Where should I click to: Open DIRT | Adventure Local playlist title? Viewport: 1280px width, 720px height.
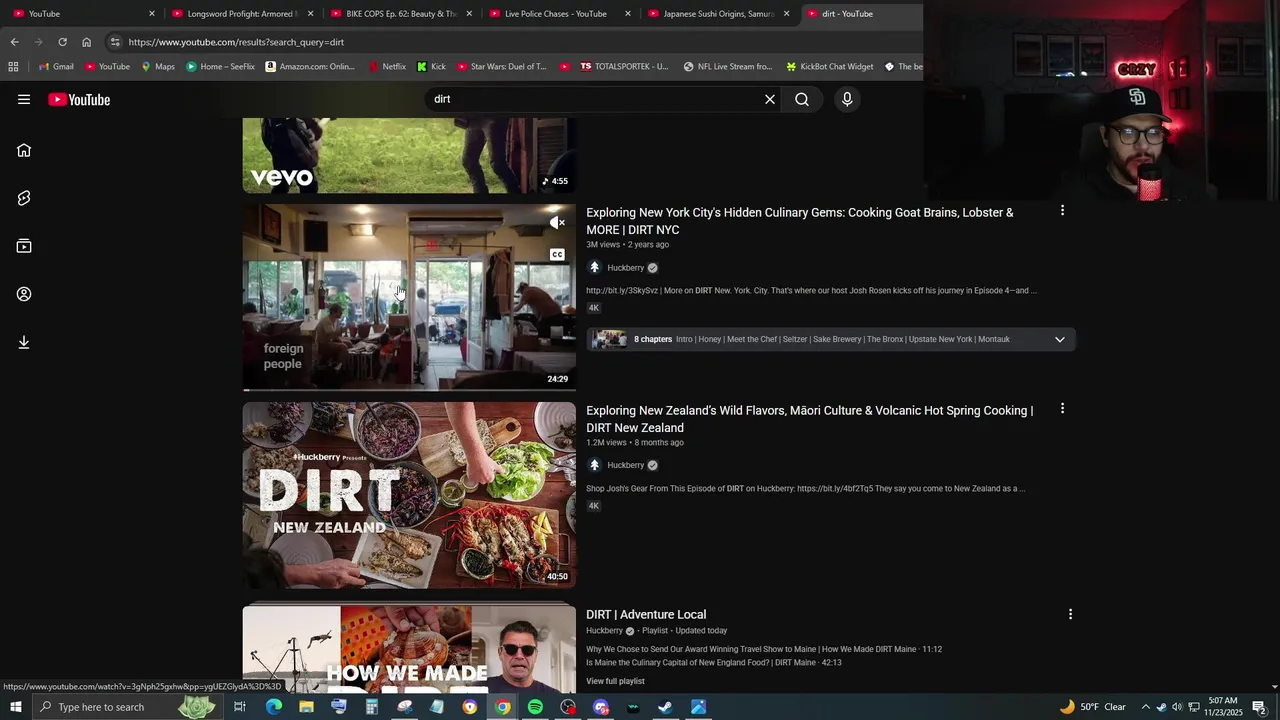[646, 614]
